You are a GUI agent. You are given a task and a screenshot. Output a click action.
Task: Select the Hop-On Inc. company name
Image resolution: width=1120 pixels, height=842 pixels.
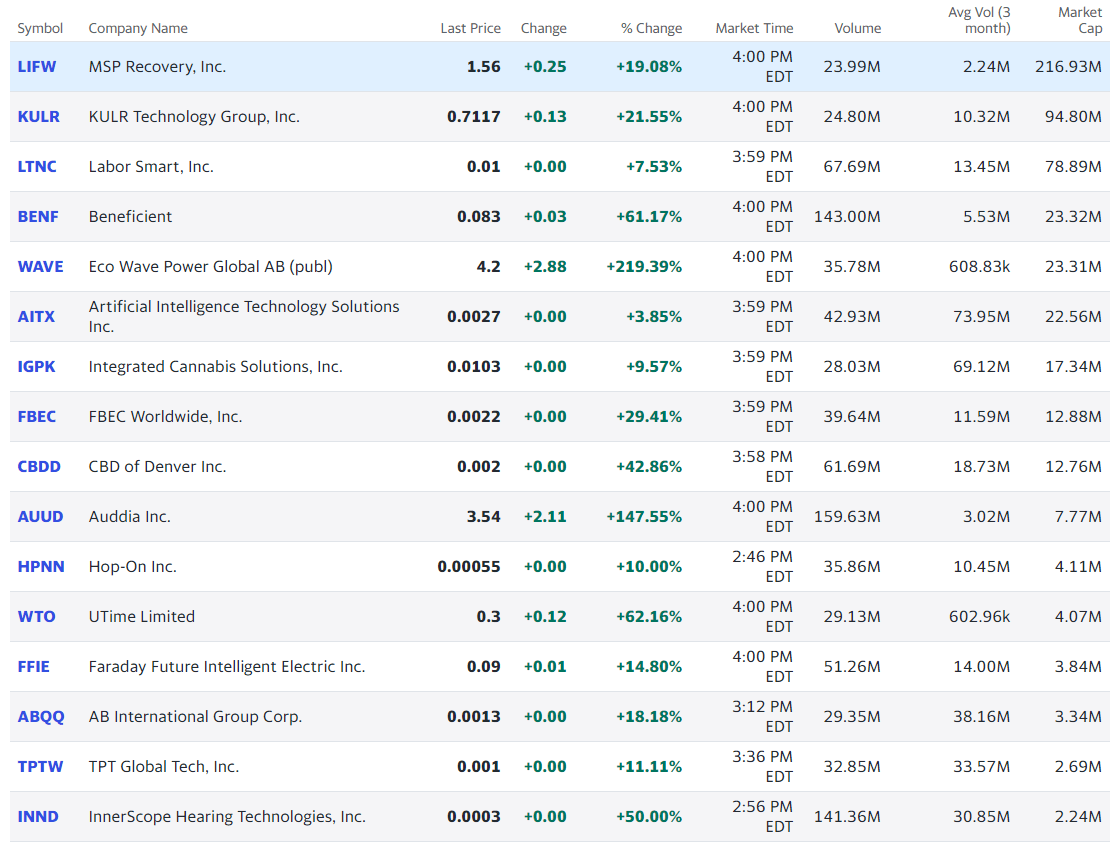[132, 566]
